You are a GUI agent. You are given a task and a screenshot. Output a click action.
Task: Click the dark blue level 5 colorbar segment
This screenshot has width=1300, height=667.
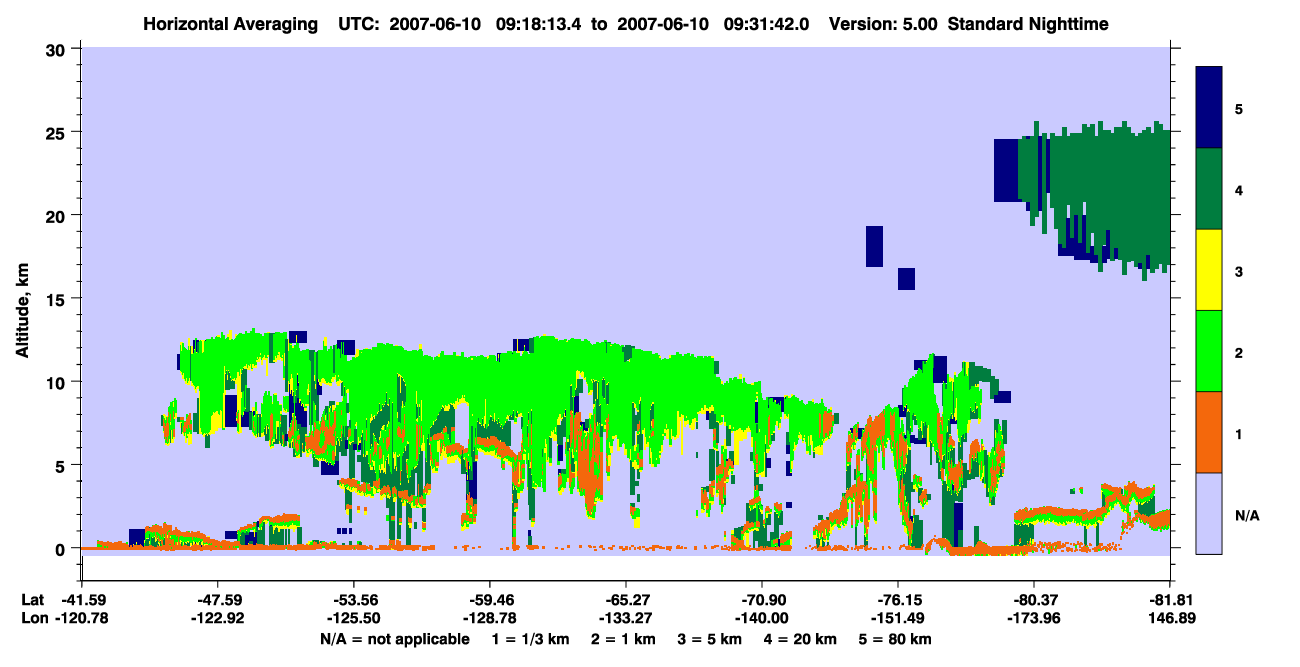coord(1209,108)
